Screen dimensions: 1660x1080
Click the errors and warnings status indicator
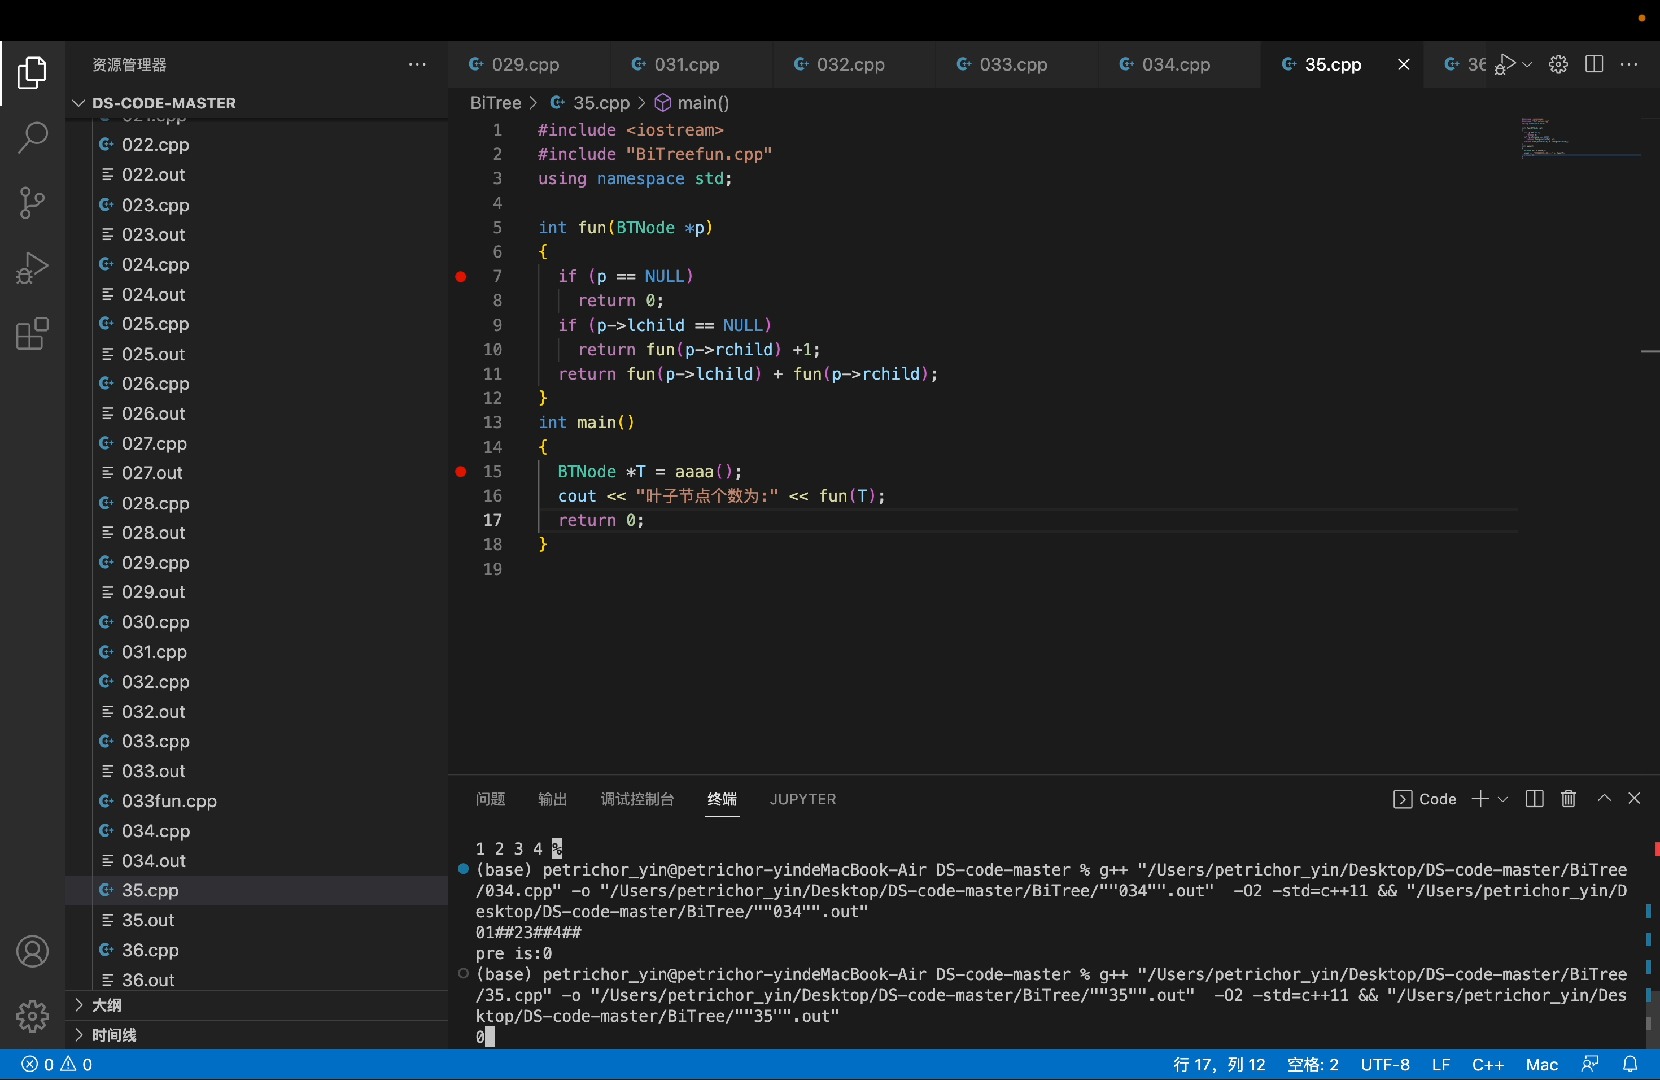[x=57, y=1065]
